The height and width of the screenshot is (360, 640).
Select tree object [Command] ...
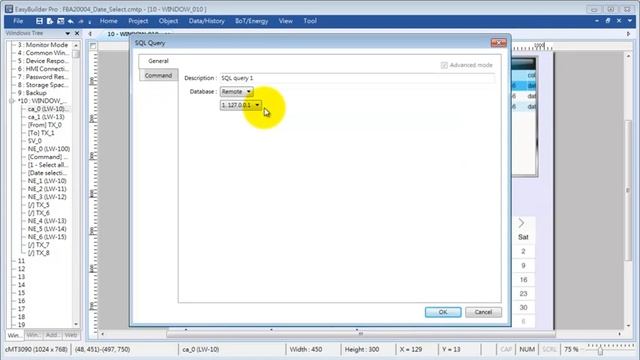(x=48, y=157)
